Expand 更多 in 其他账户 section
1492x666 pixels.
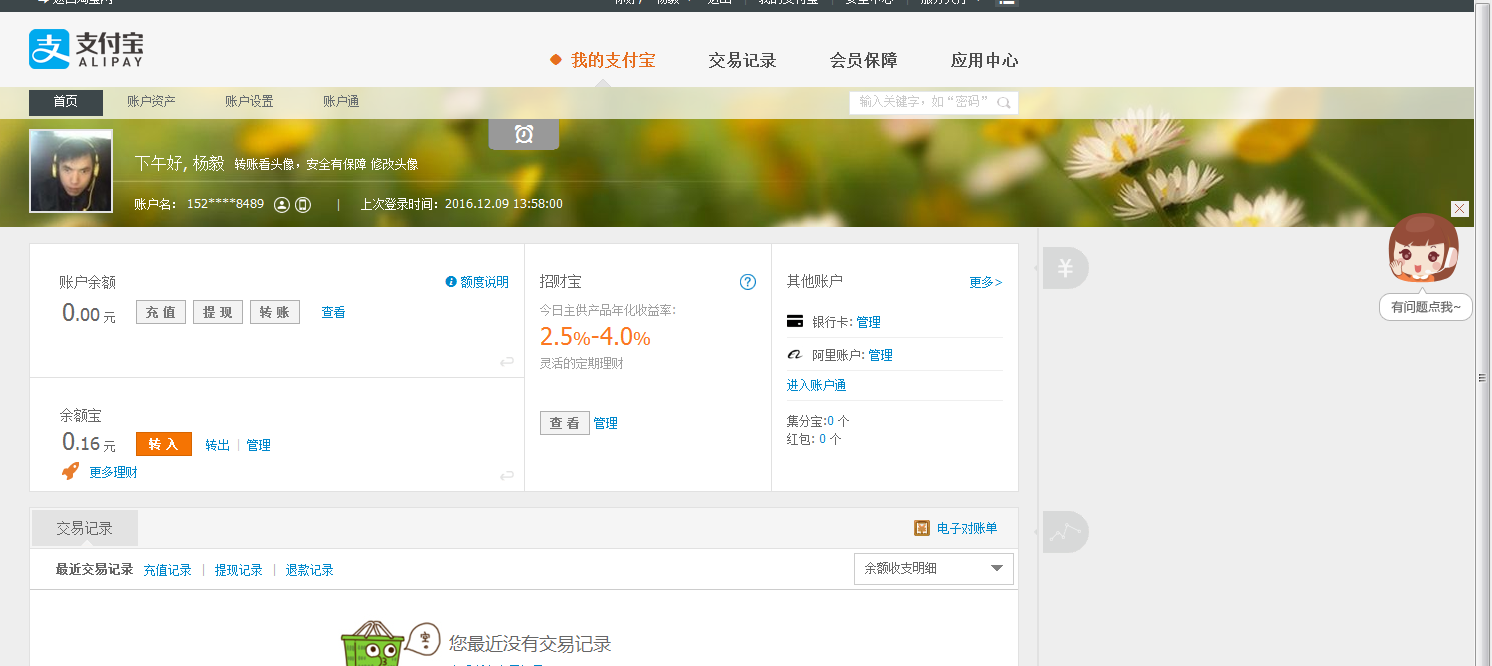[x=985, y=282]
